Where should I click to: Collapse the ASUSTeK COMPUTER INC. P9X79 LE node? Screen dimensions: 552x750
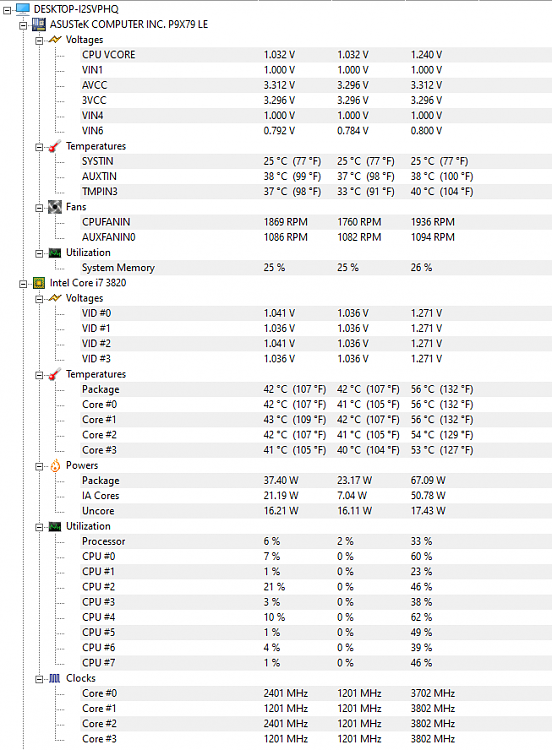(23, 25)
